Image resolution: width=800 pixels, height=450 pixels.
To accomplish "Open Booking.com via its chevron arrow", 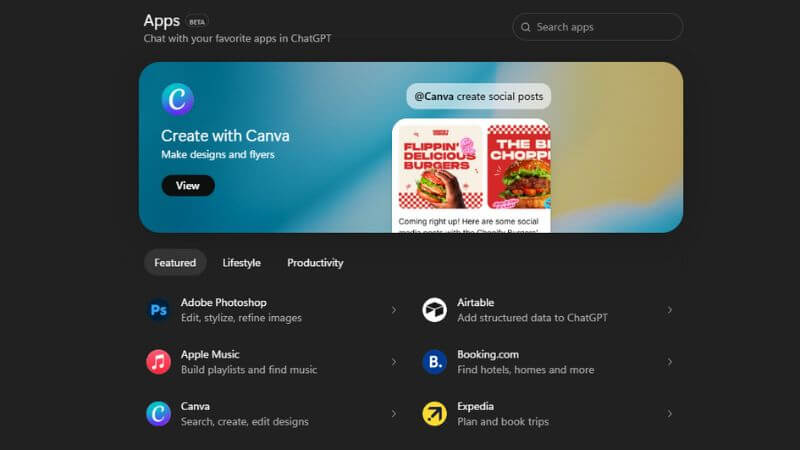I will (x=670, y=362).
